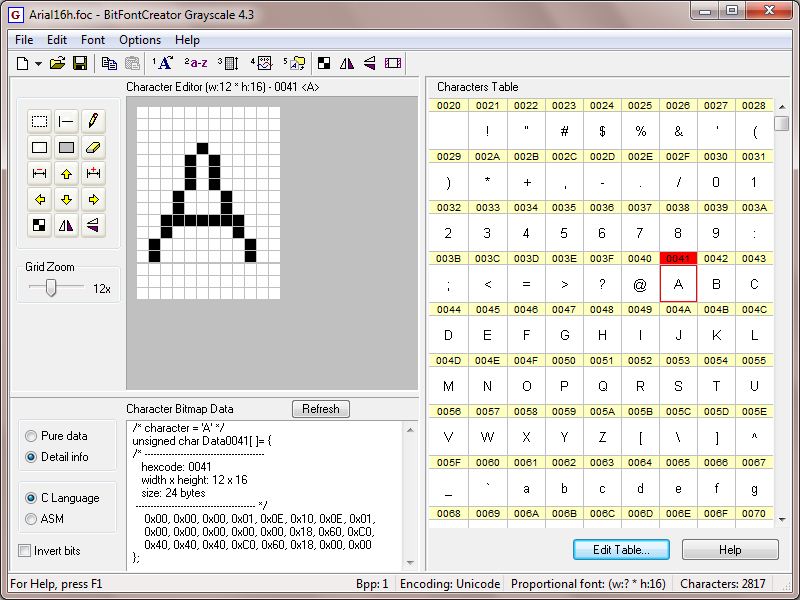Click the Grid Zoom slider handle

(50, 288)
